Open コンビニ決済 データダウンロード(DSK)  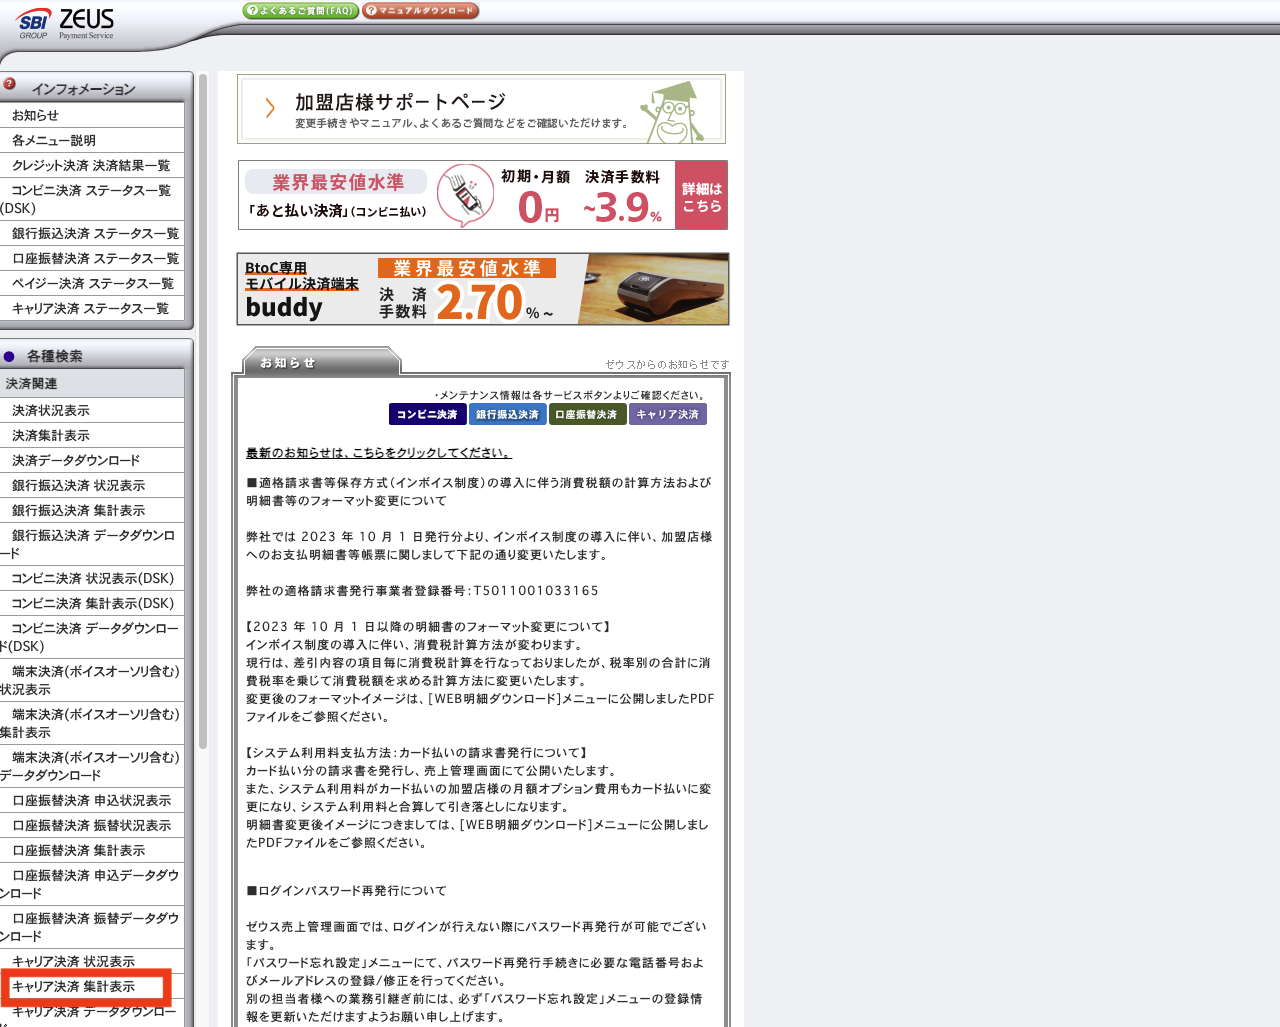92,637
